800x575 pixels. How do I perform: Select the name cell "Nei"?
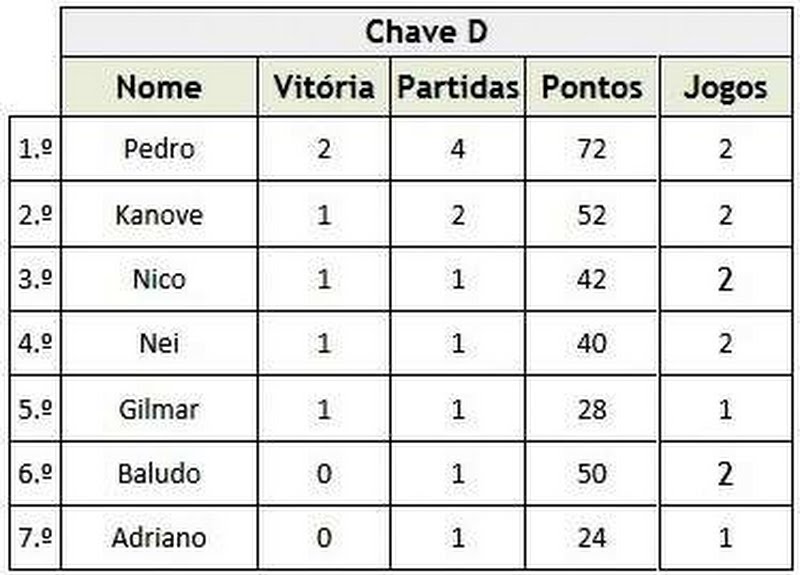tap(159, 344)
